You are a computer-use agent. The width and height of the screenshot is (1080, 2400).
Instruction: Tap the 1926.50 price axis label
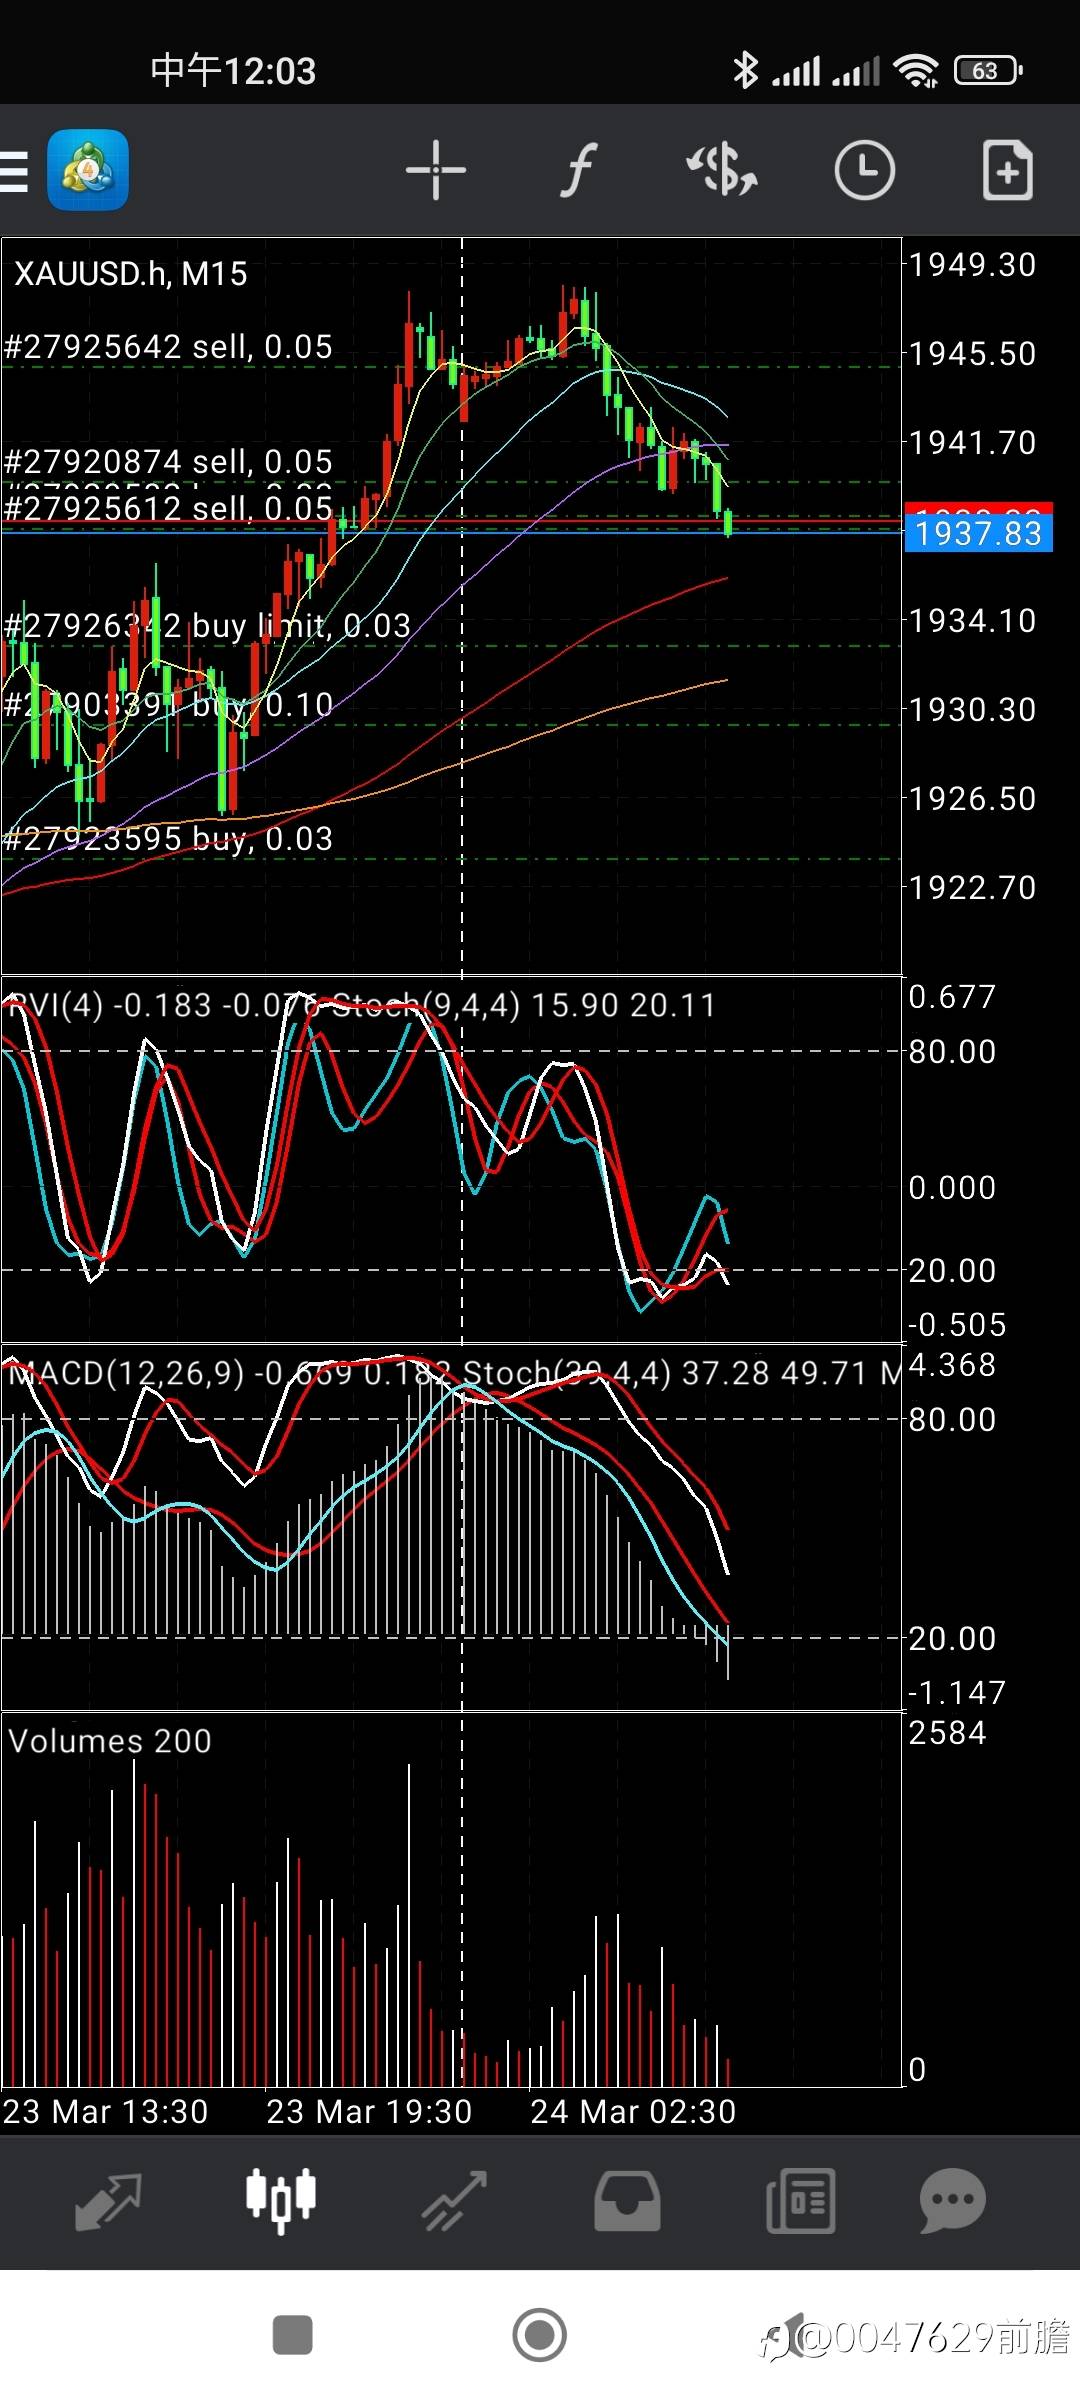coord(972,799)
